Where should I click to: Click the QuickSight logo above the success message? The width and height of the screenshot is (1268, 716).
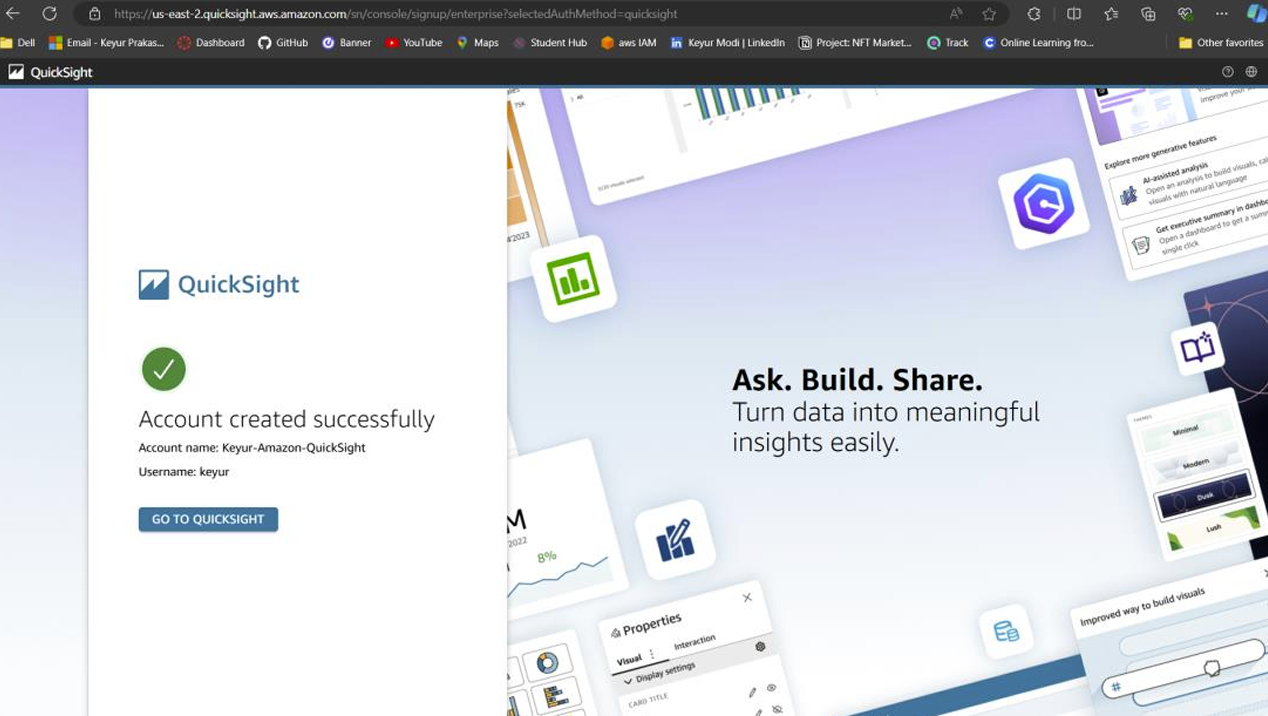(219, 285)
